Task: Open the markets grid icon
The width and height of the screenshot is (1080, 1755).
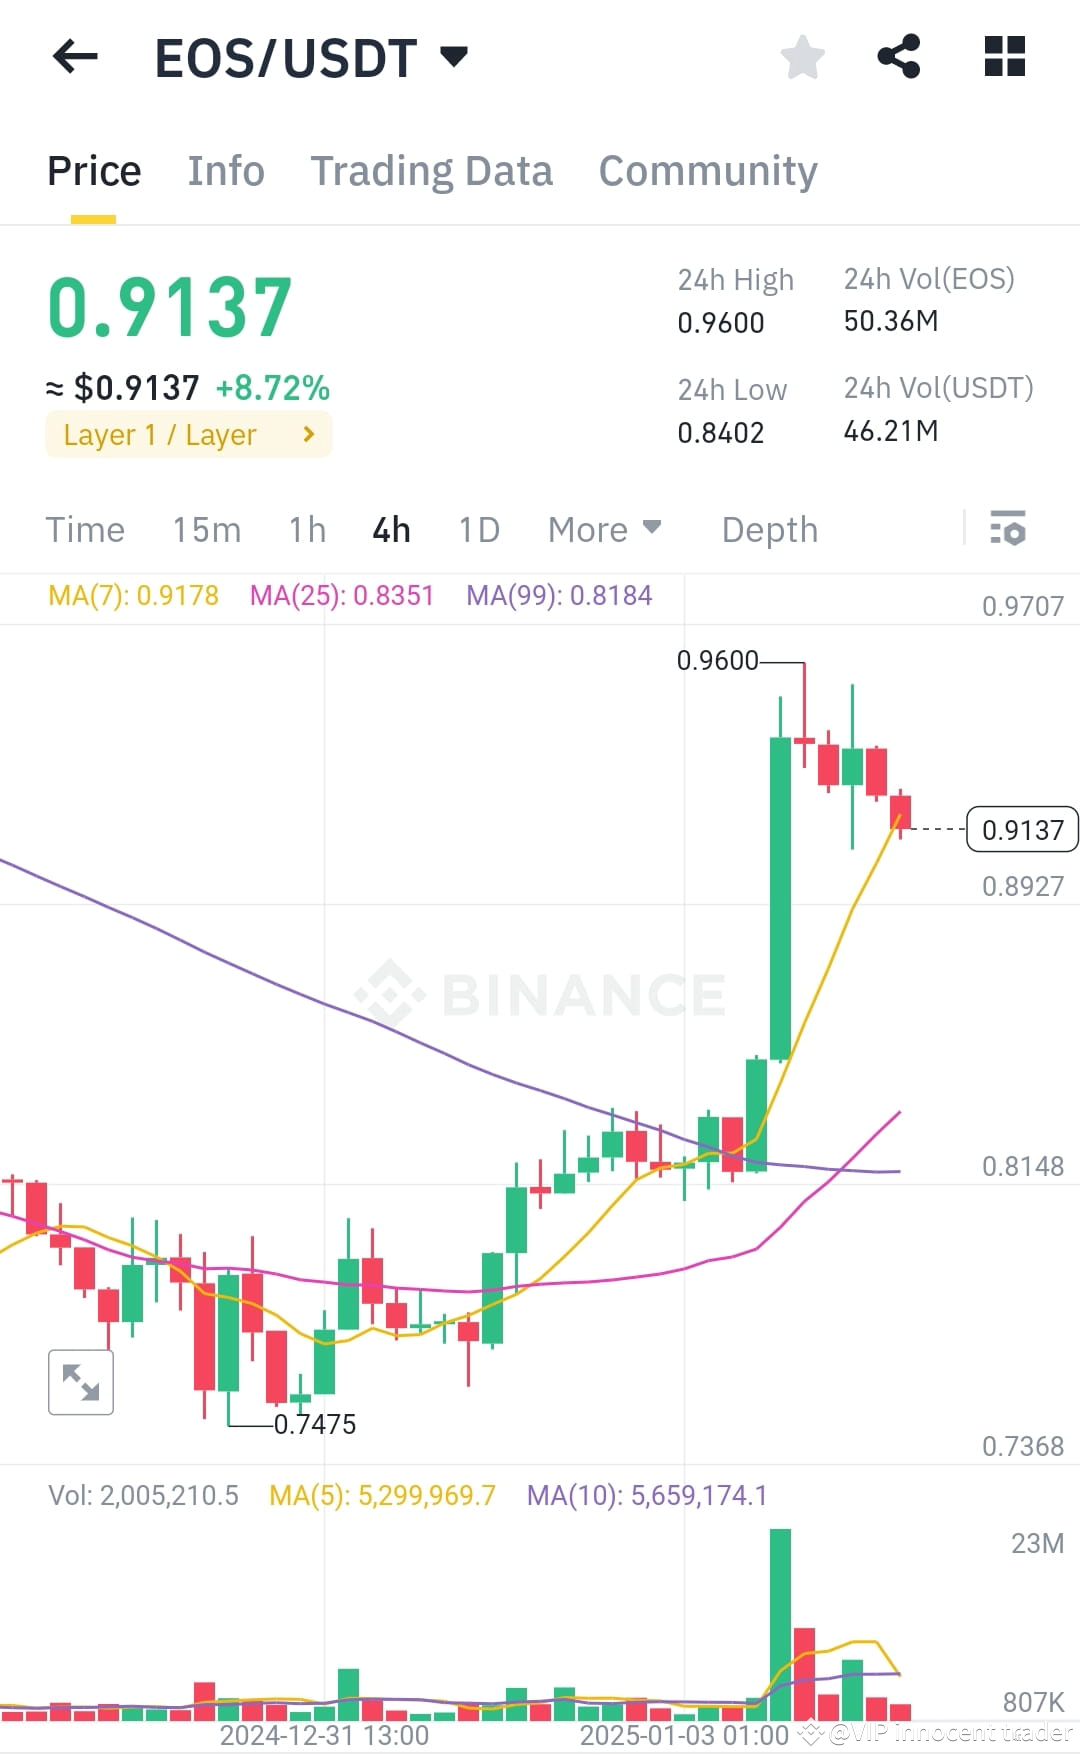Action: pyautogui.click(x=1003, y=57)
